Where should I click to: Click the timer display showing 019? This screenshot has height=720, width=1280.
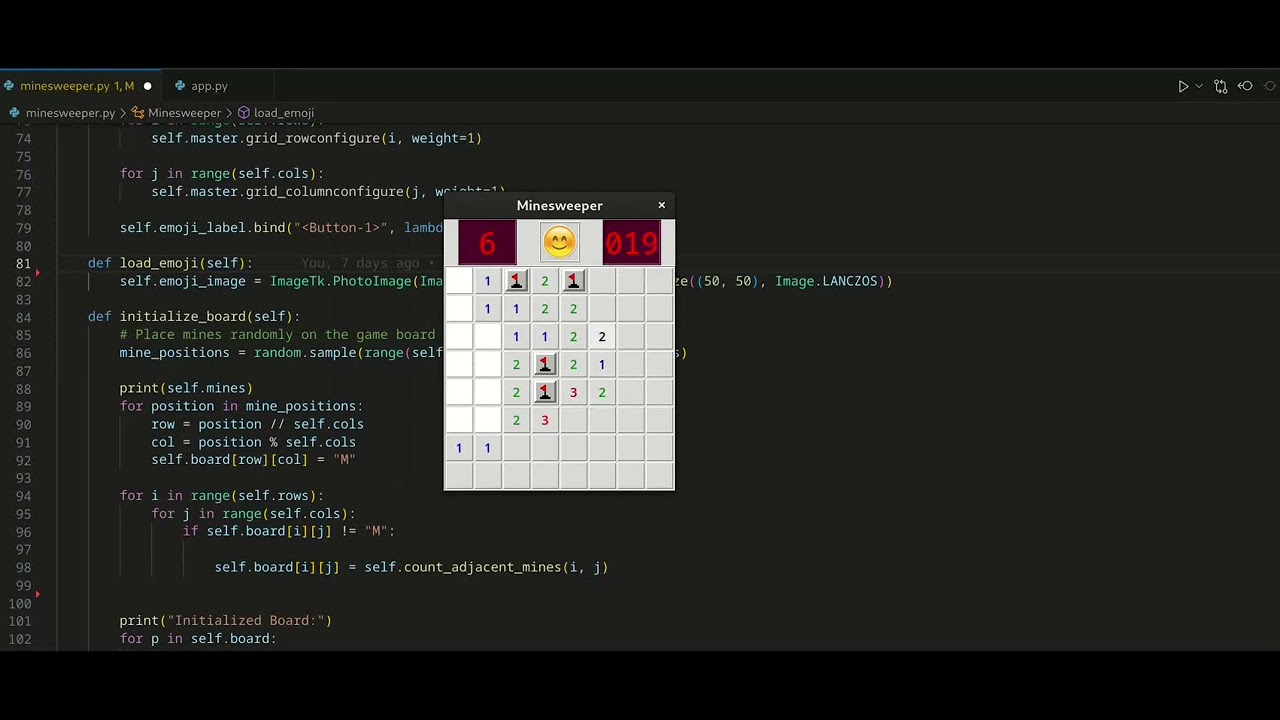click(x=631, y=243)
